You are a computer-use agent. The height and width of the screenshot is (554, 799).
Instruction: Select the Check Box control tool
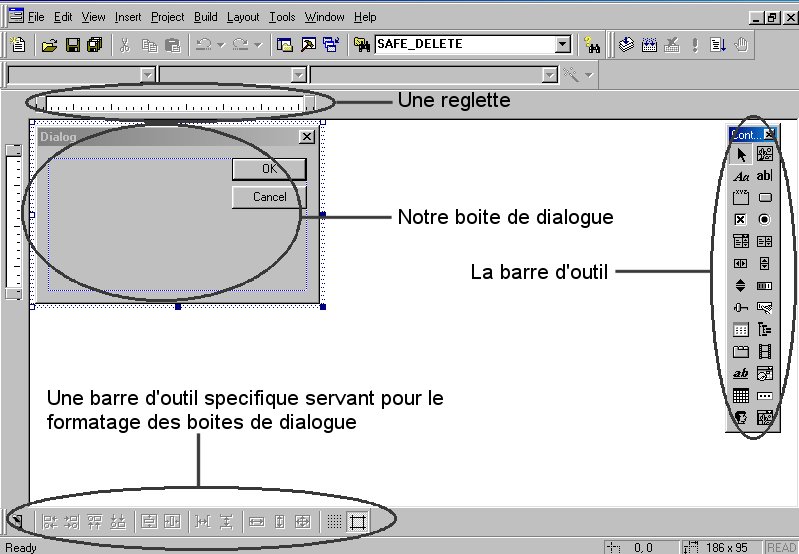(741, 220)
